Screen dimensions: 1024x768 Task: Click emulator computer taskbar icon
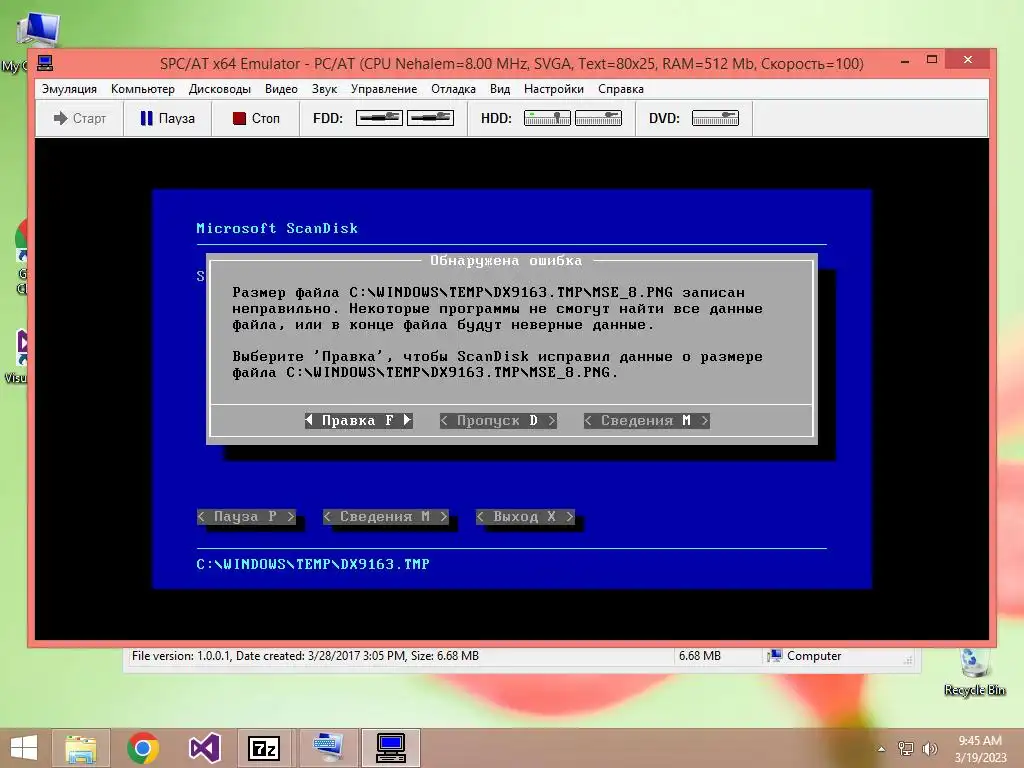[x=391, y=748]
